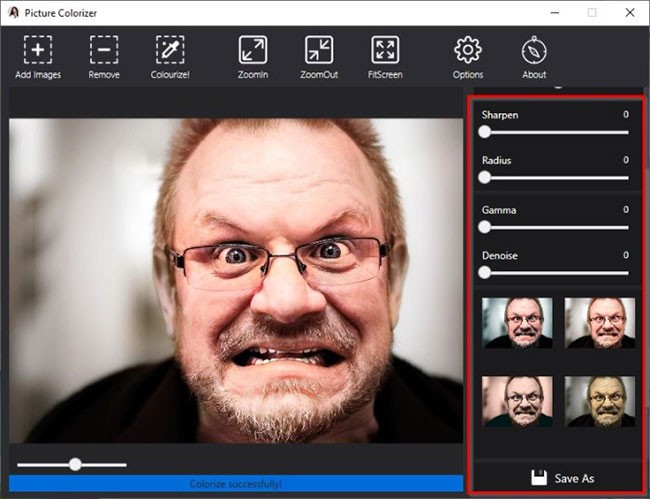Select the top-left filter preset thumbnail
Image resolution: width=650 pixels, height=499 pixels.
tap(517, 322)
